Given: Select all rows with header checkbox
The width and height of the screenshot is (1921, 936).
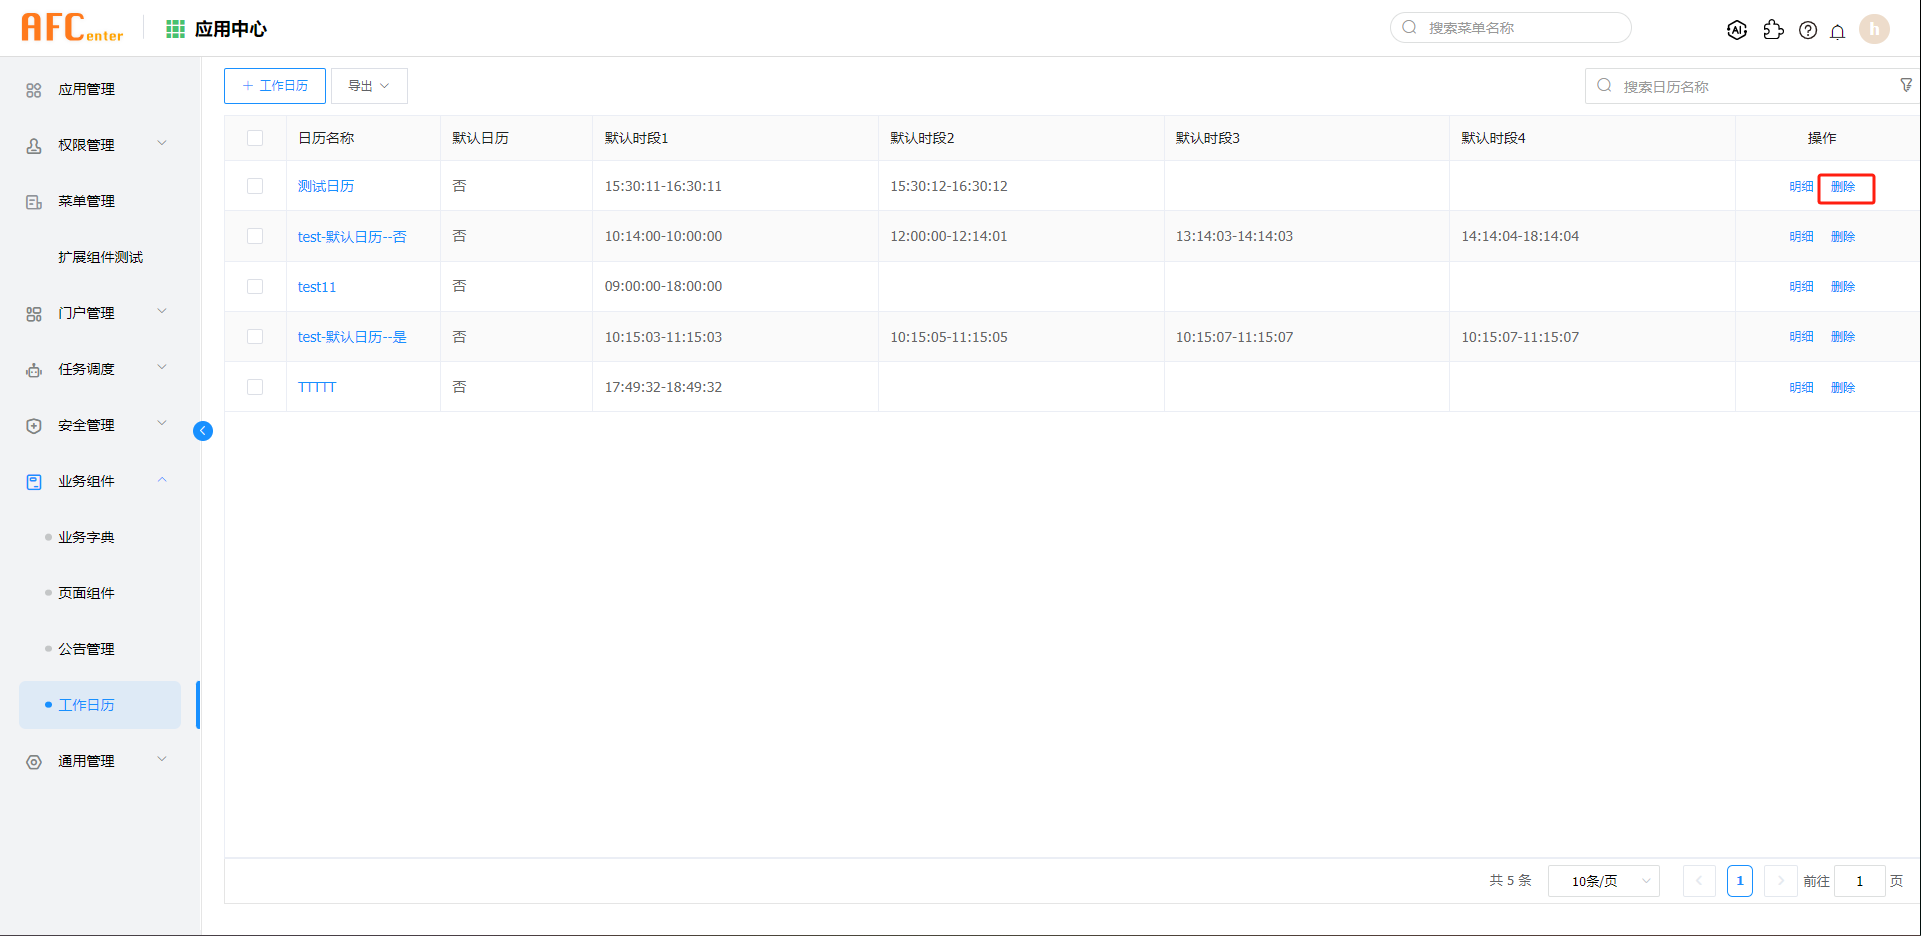Looking at the screenshot, I should tap(255, 138).
